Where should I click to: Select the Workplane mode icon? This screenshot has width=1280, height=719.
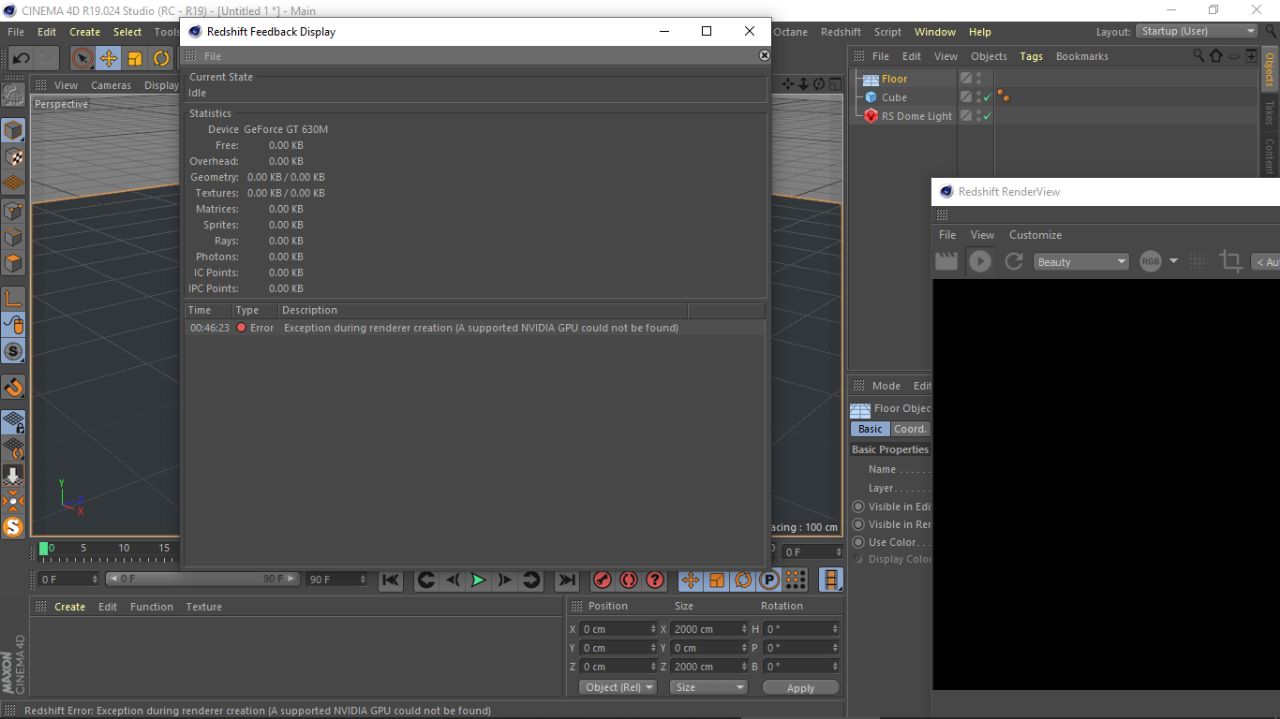tap(13, 183)
